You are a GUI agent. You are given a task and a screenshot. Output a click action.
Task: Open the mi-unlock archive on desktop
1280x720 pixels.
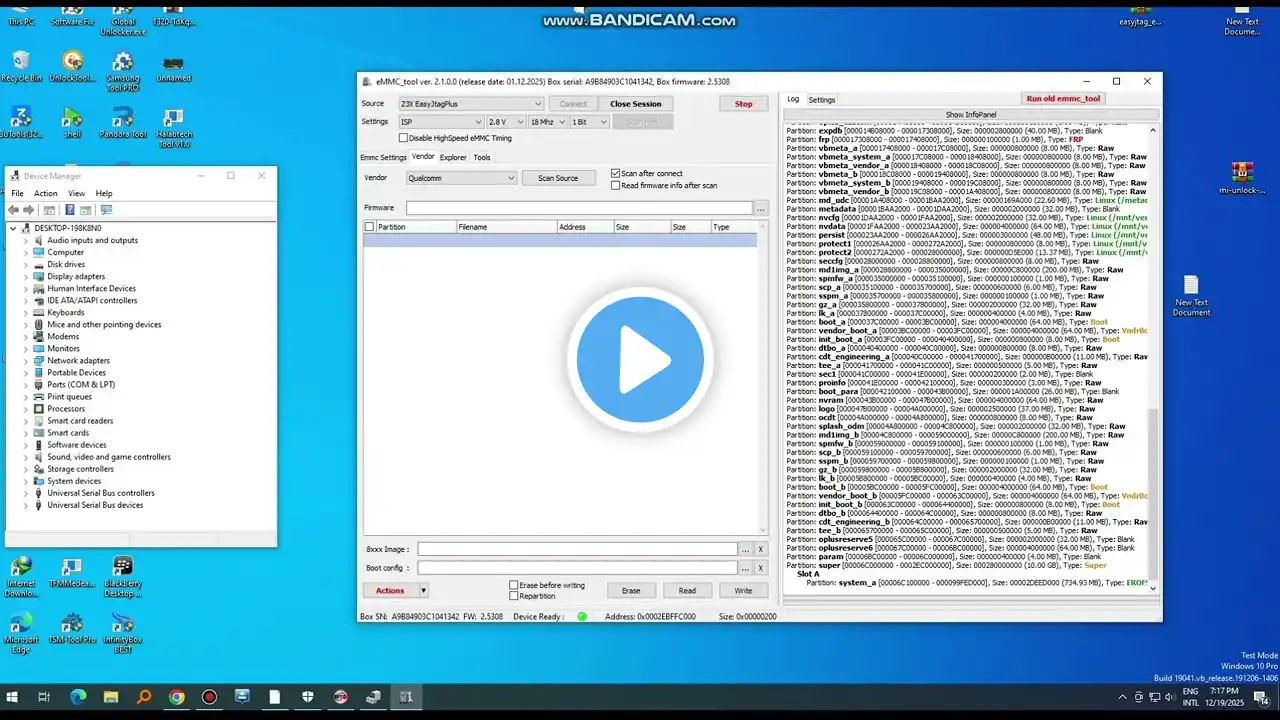pos(1242,178)
